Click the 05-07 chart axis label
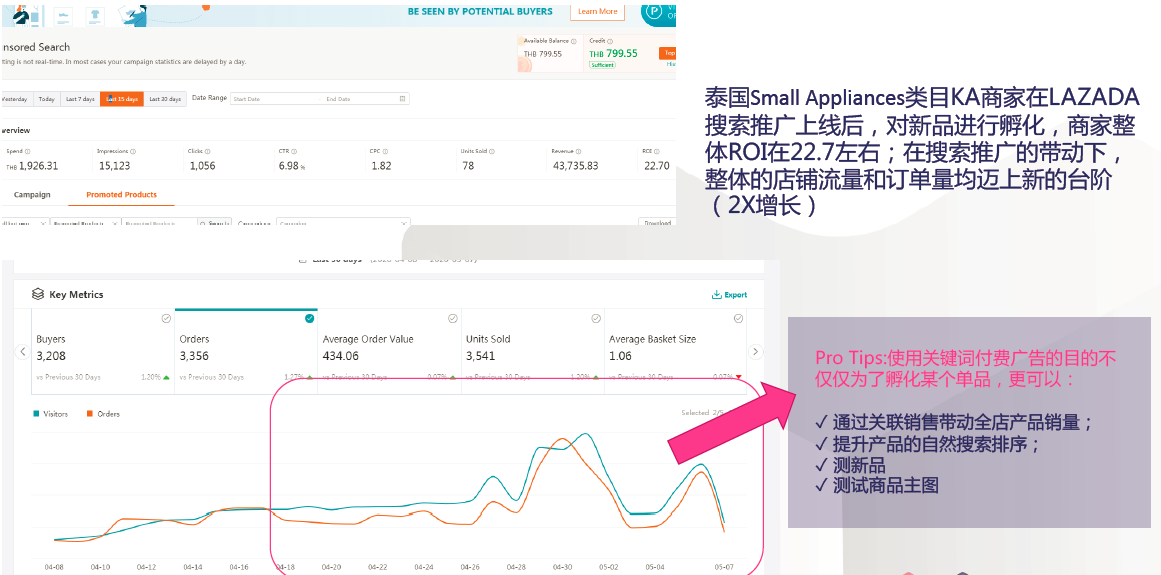Screen dimensions: 1161x575 [x=725, y=568]
